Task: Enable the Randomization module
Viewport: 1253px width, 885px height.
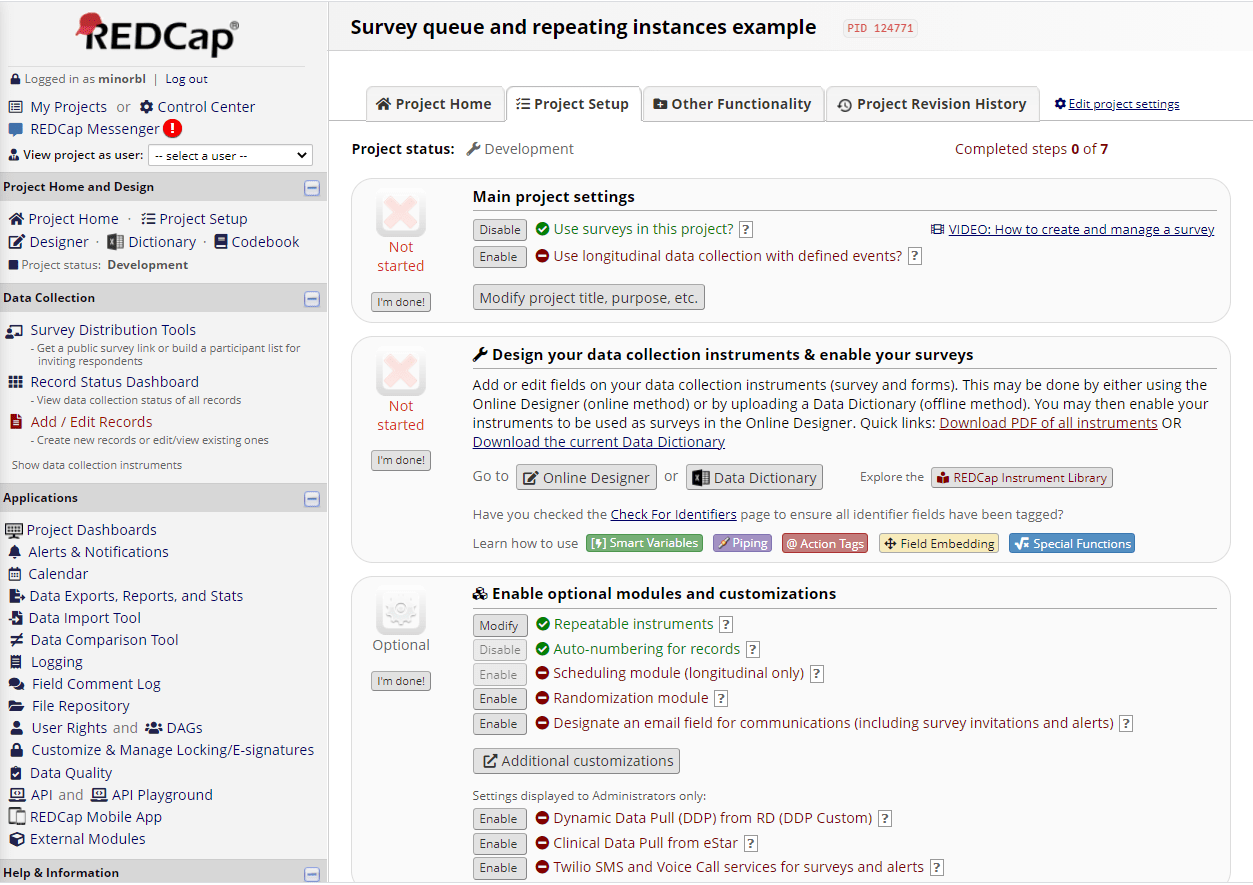Action: pos(499,699)
